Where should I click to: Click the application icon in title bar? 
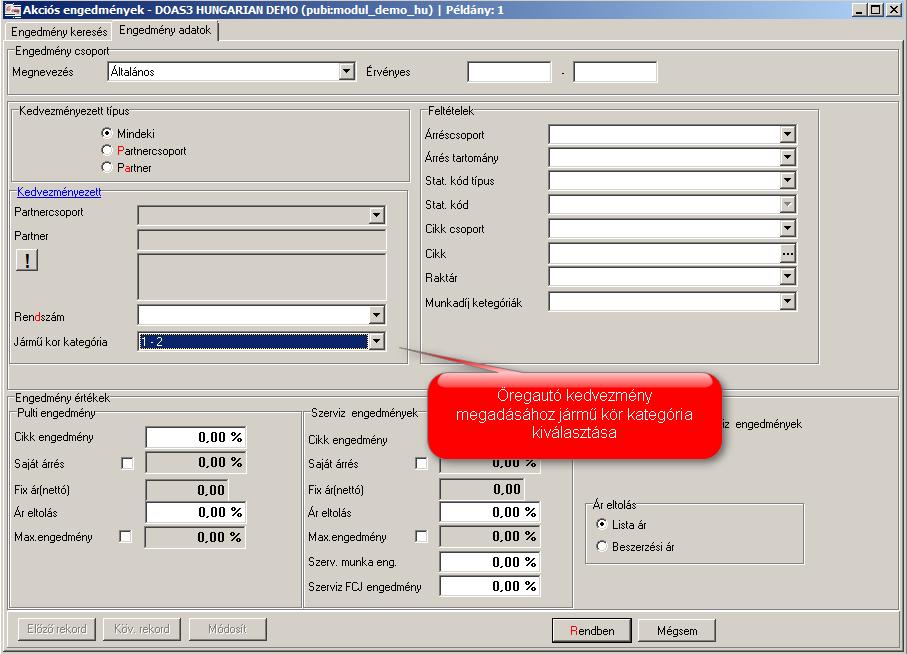tap(12, 10)
